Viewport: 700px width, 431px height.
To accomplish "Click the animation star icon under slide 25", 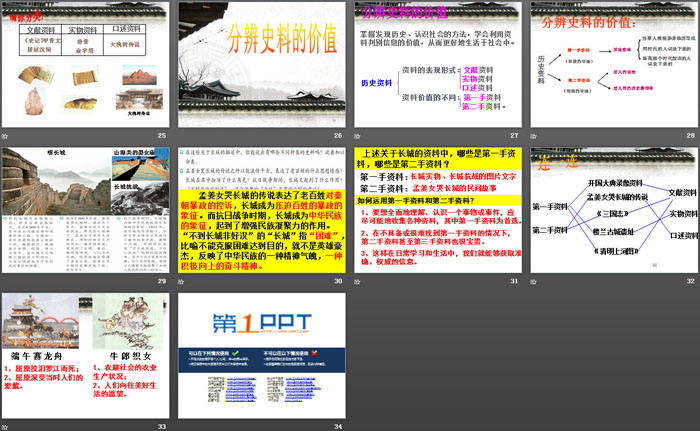I will (x=6, y=136).
